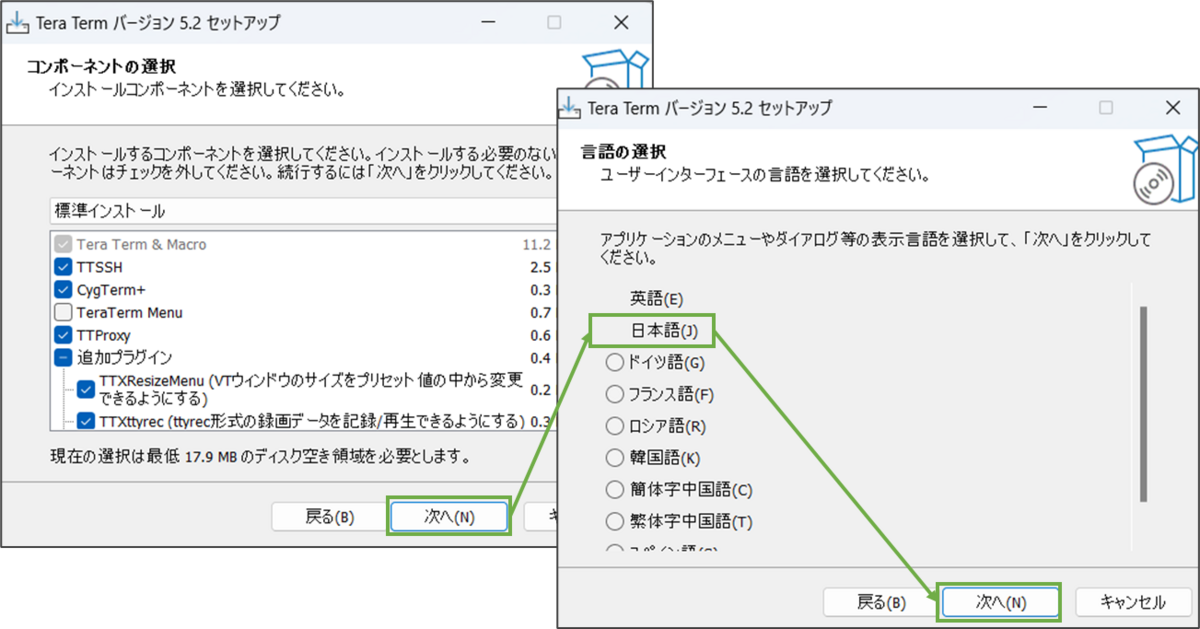Choose the 英語(E) language option
Viewport: 1200px width, 629px height.
(x=656, y=298)
